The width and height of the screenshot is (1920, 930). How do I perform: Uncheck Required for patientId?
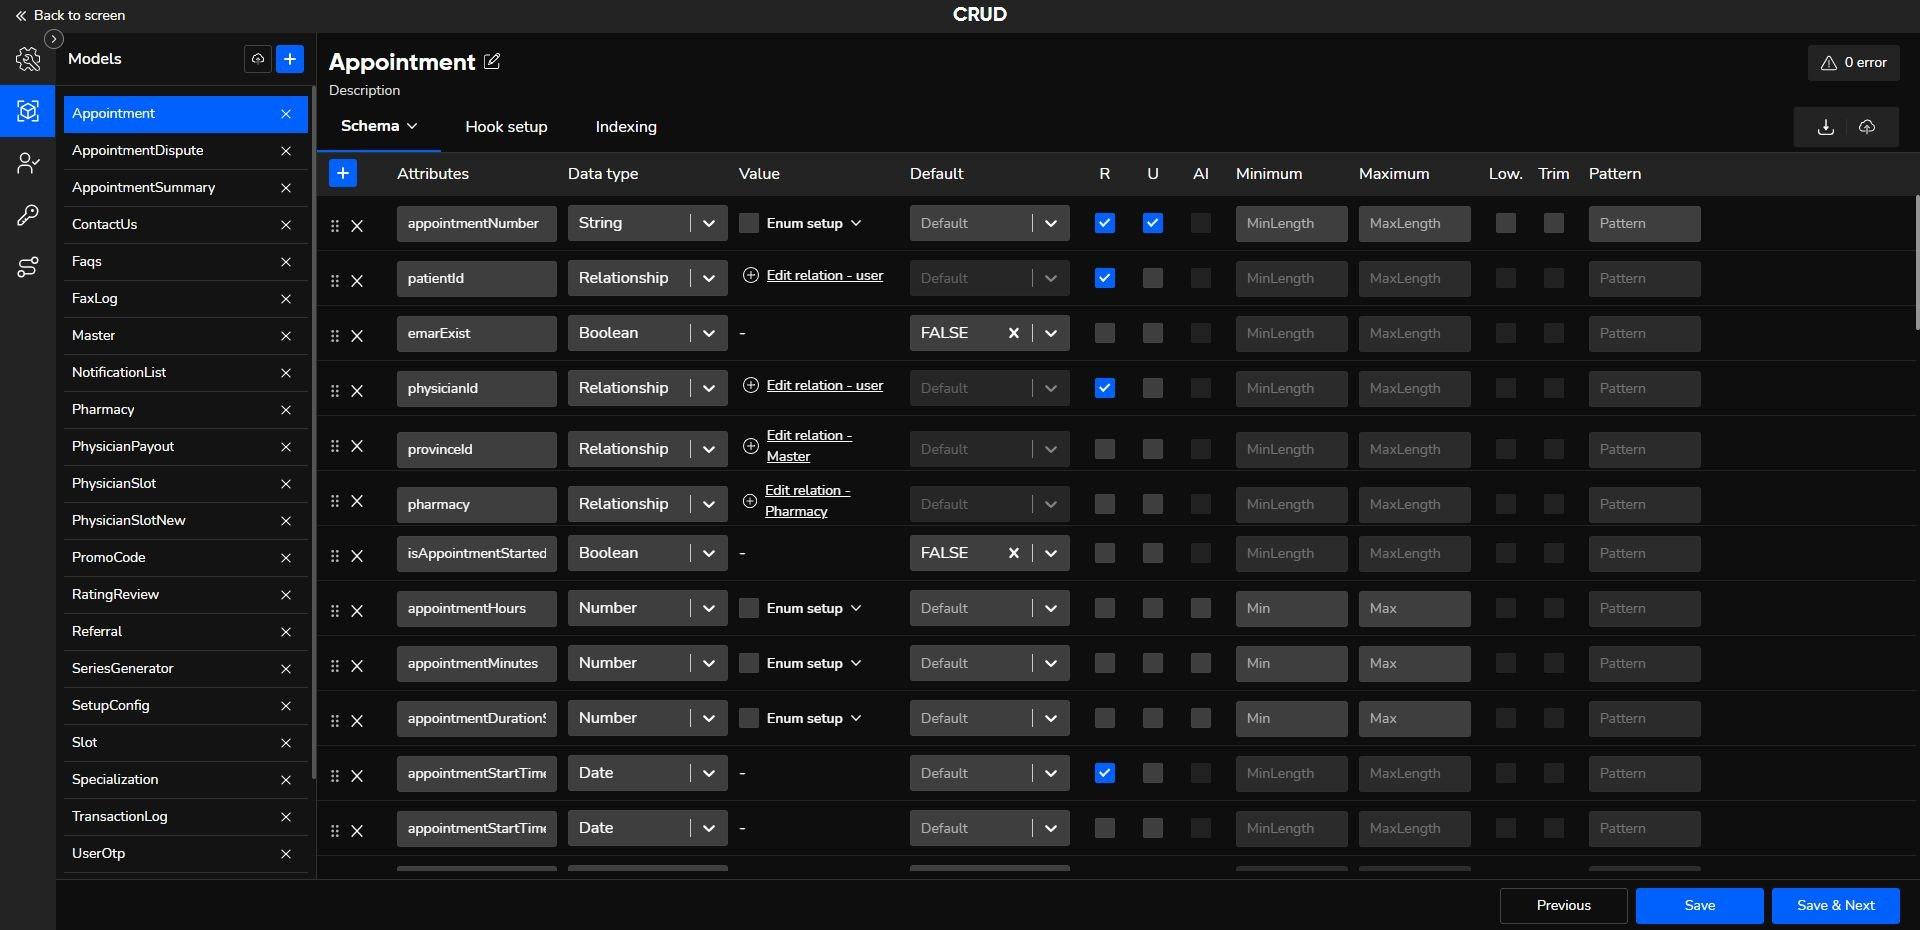[1105, 278]
